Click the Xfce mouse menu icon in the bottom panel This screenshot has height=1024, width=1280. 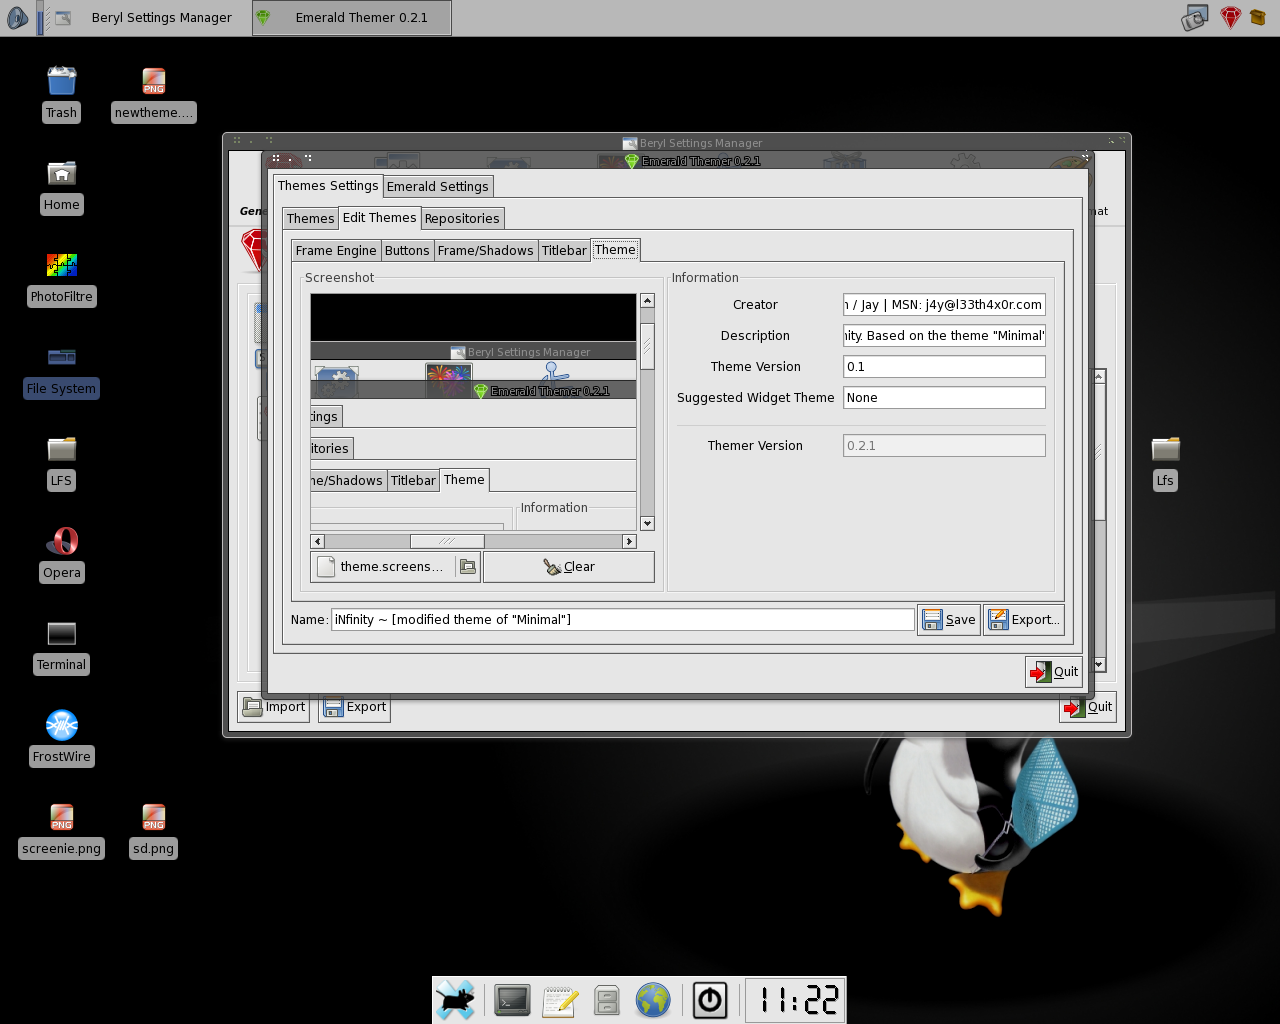point(455,1000)
